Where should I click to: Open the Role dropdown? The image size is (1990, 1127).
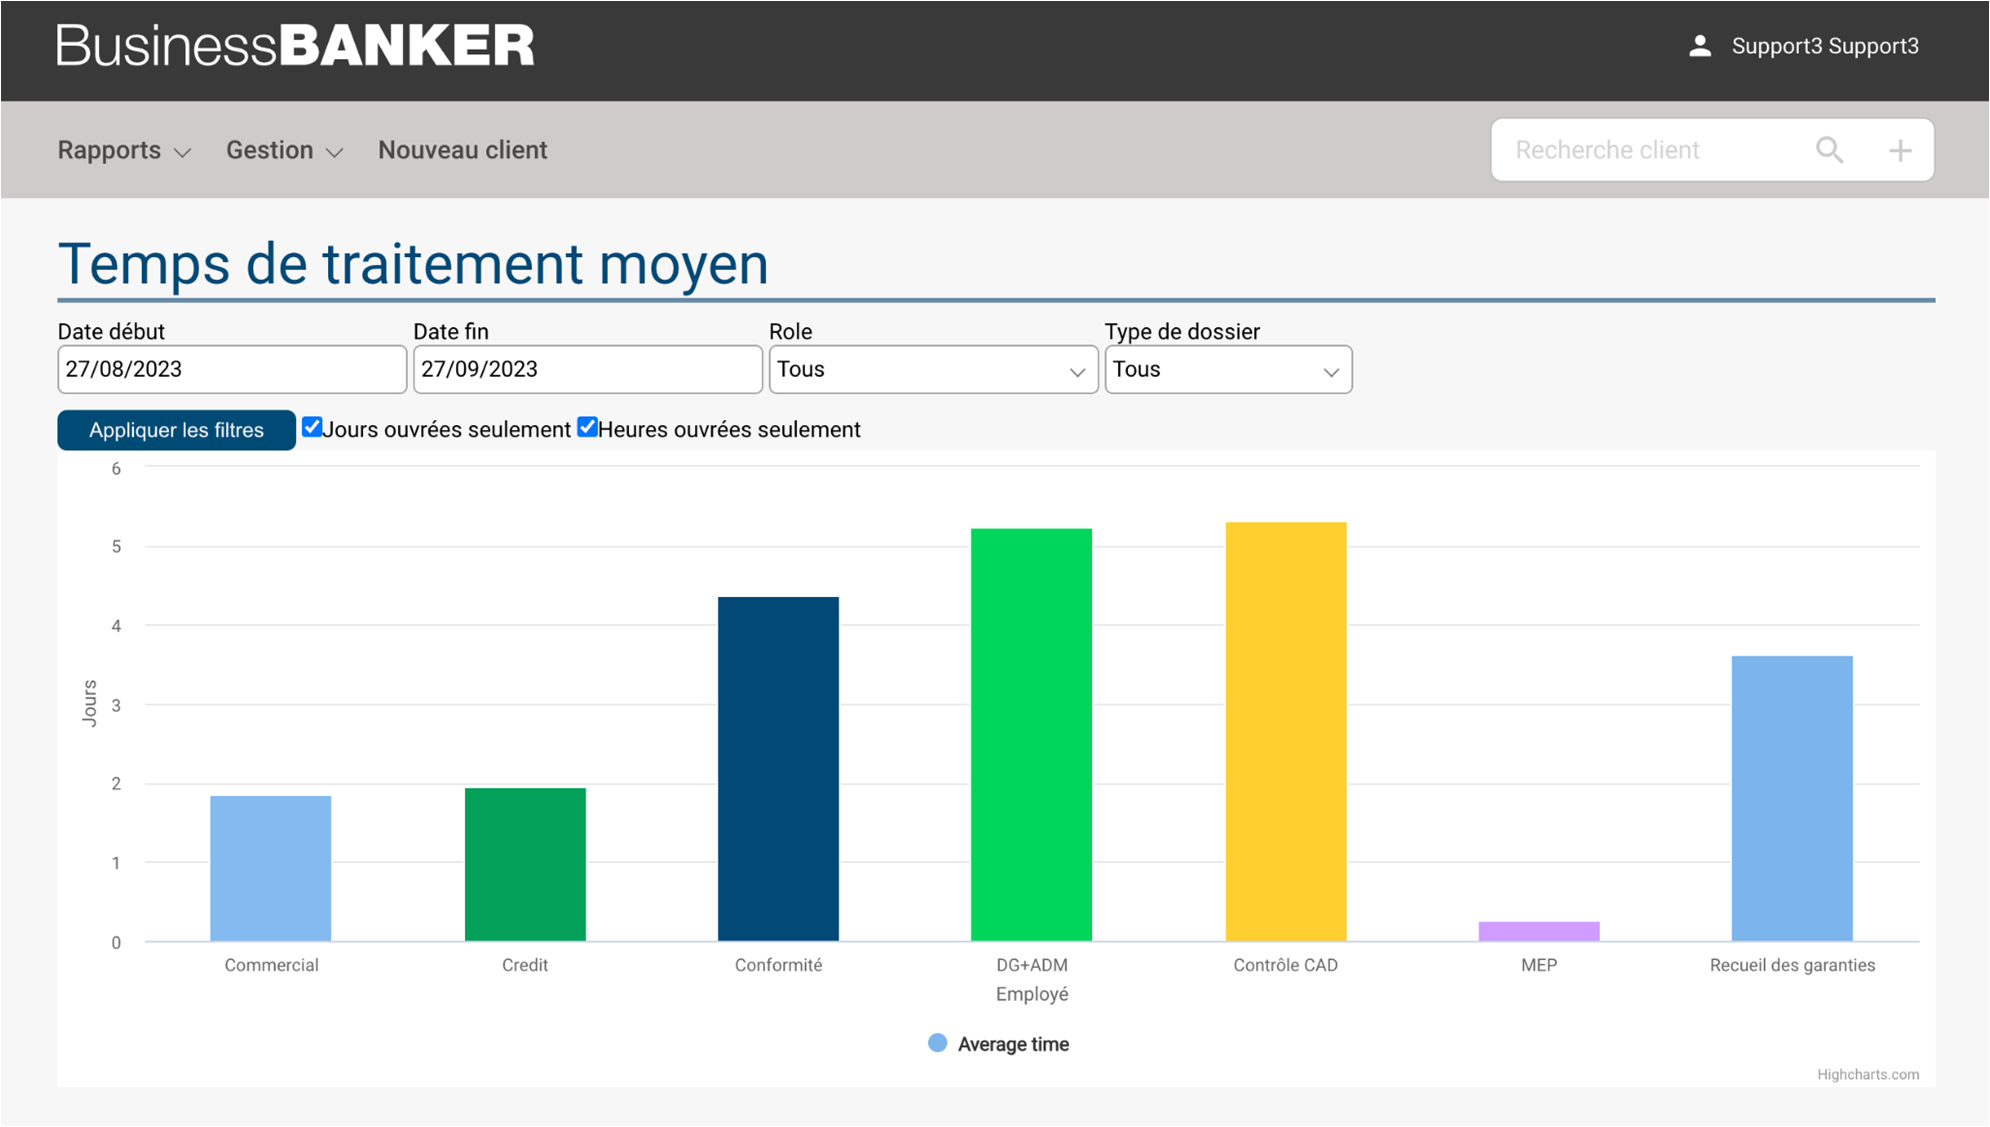point(932,370)
